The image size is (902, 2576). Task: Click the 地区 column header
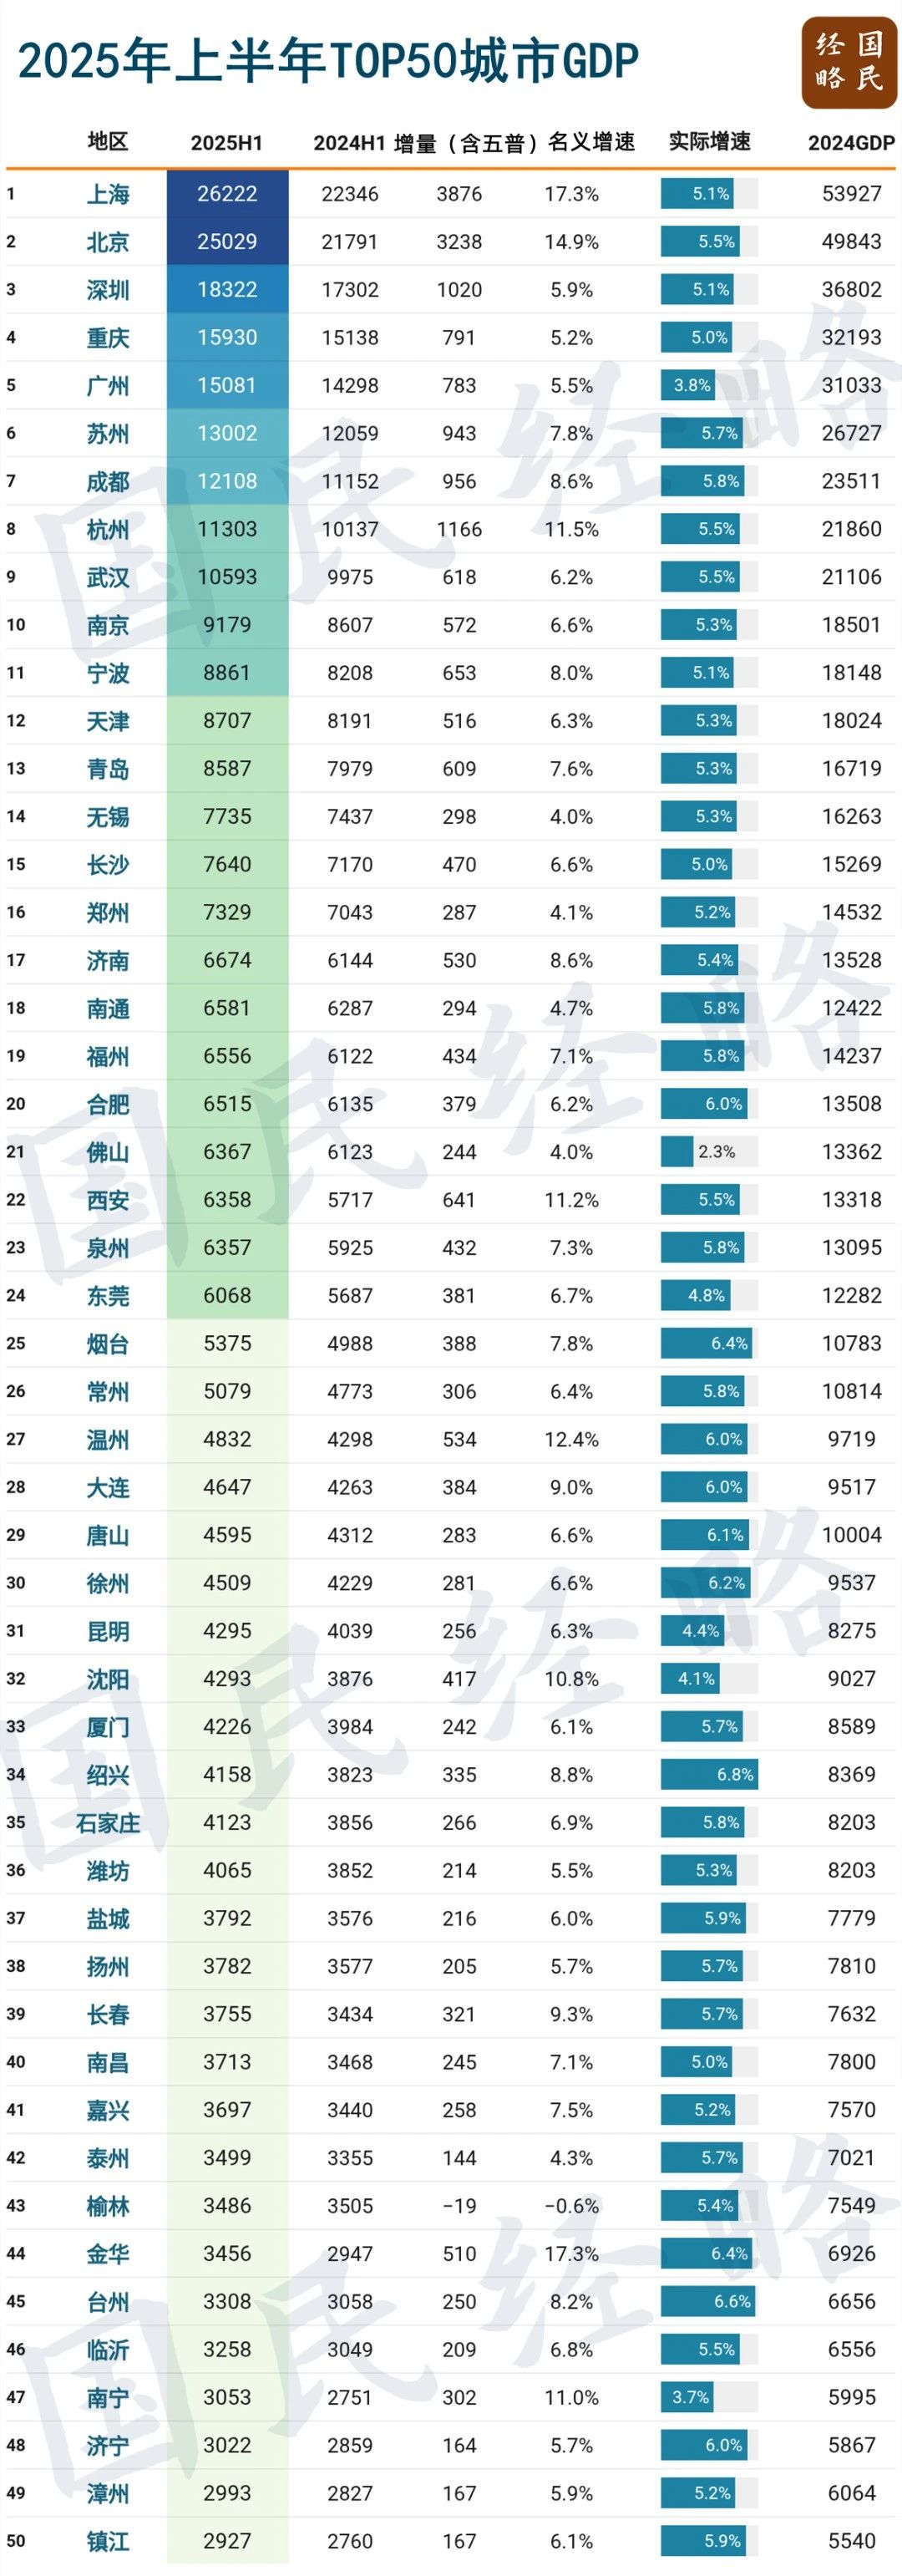pyautogui.click(x=107, y=142)
